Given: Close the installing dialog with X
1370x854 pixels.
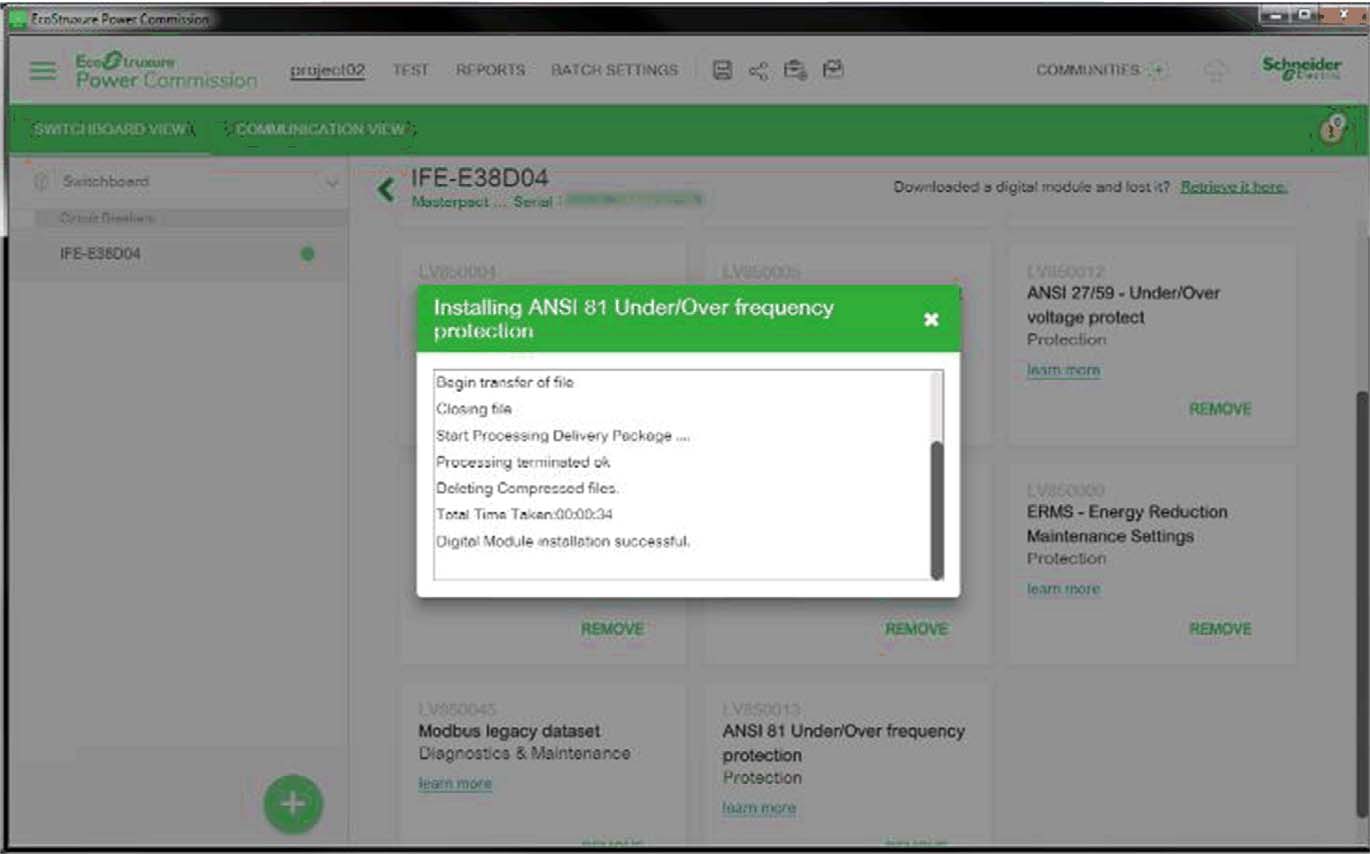Looking at the screenshot, I should 931,319.
